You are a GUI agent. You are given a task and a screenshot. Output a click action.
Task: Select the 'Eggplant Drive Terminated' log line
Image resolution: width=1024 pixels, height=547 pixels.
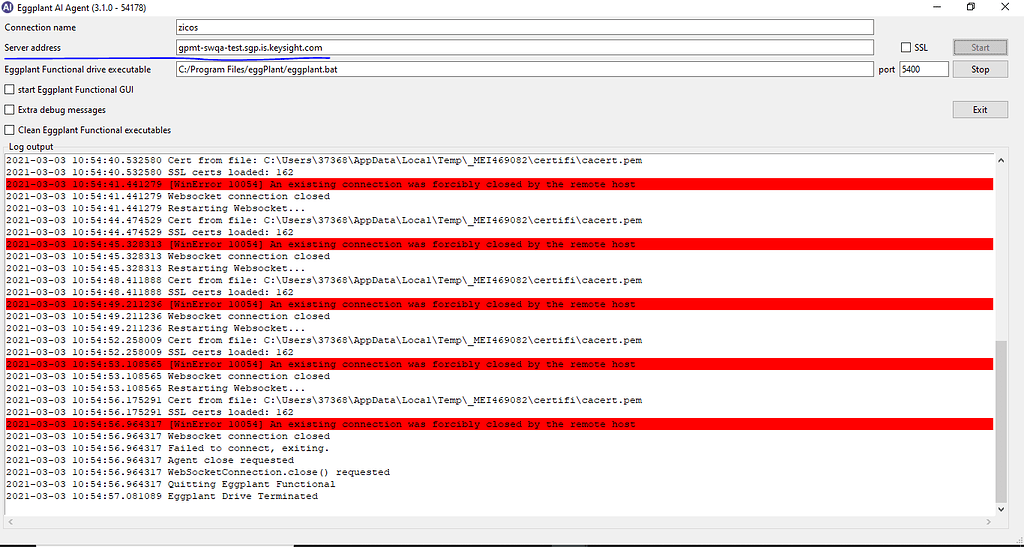243,496
